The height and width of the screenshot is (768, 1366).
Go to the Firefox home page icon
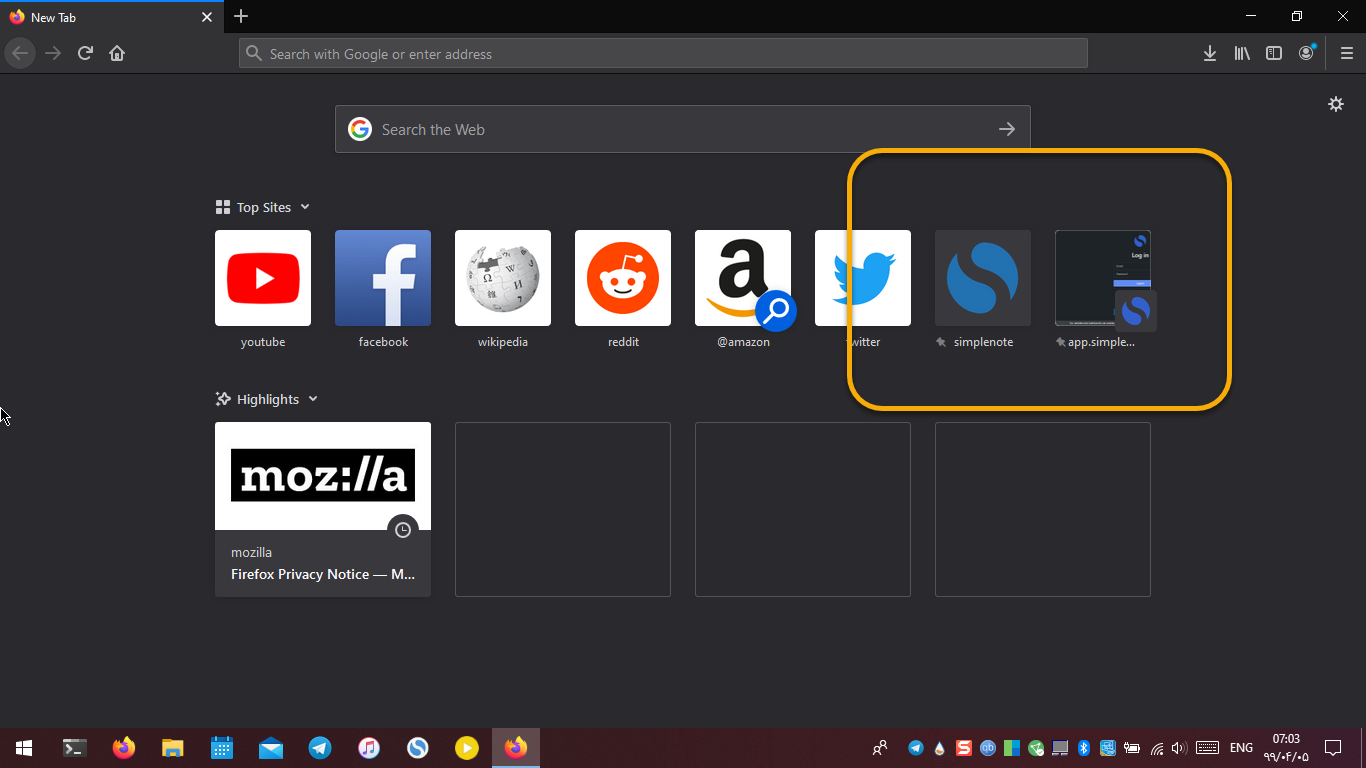117,53
